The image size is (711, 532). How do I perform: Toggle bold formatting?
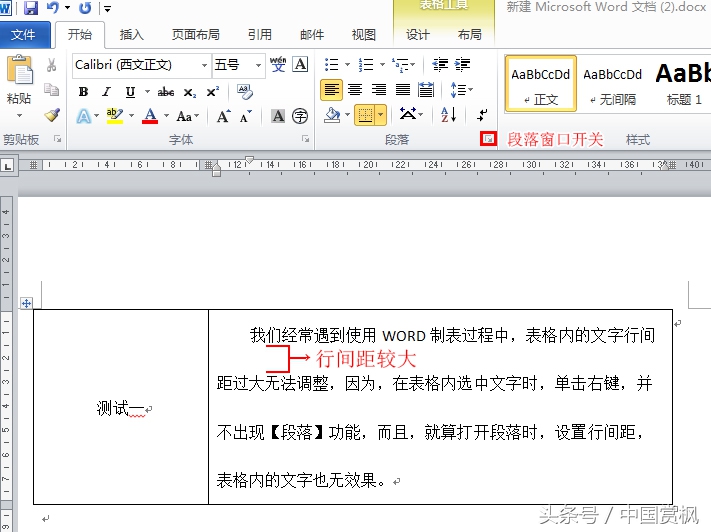pyautogui.click(x=83, y=92)
